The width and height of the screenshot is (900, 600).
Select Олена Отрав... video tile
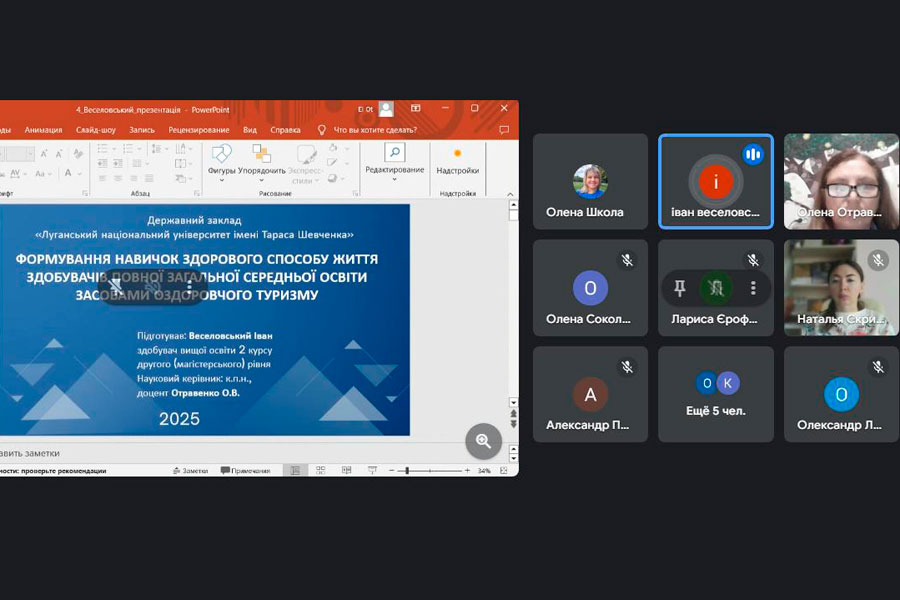(x=841, y=181)
